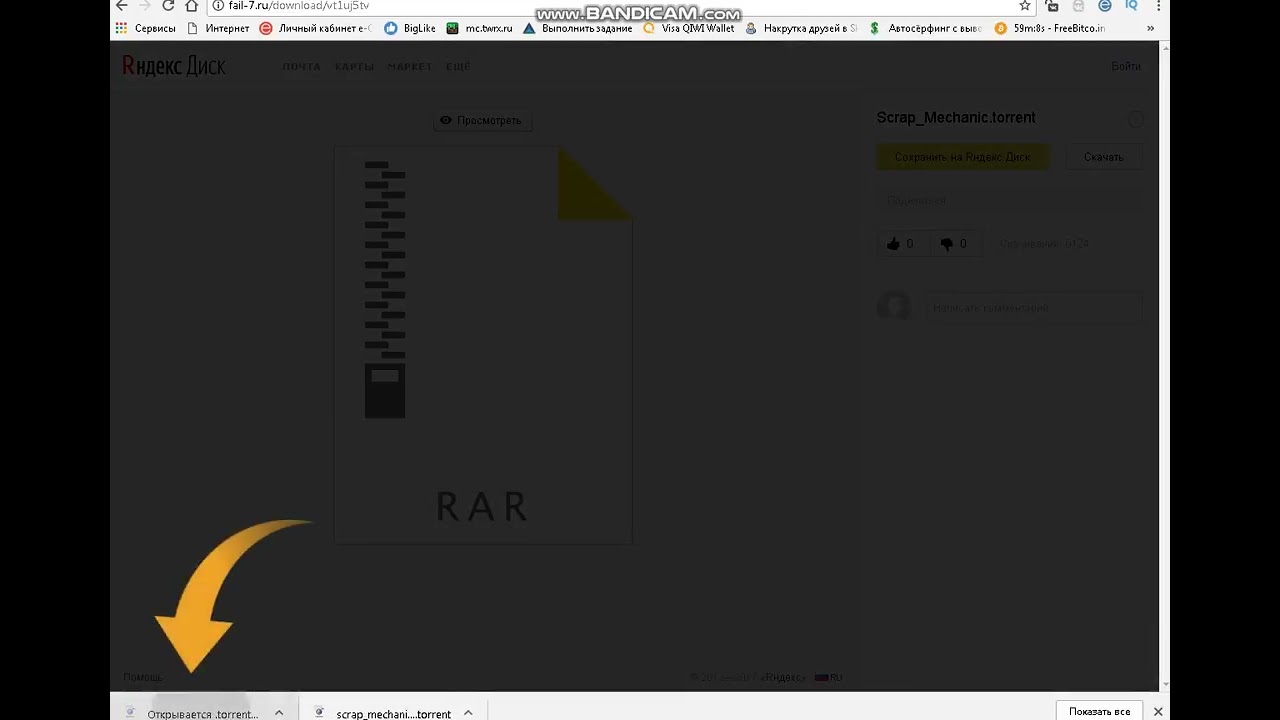Click the IQ browser extension icon
The height and width of the screenshot is (720, 1280).
(1131, 6)
